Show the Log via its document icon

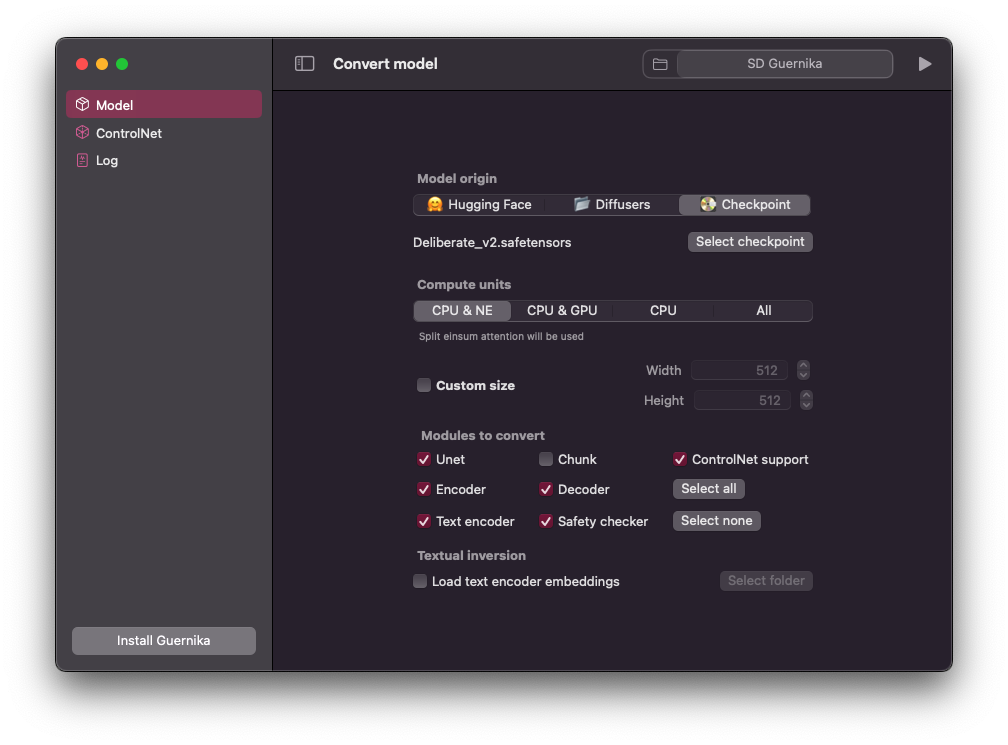pos(81,160)
